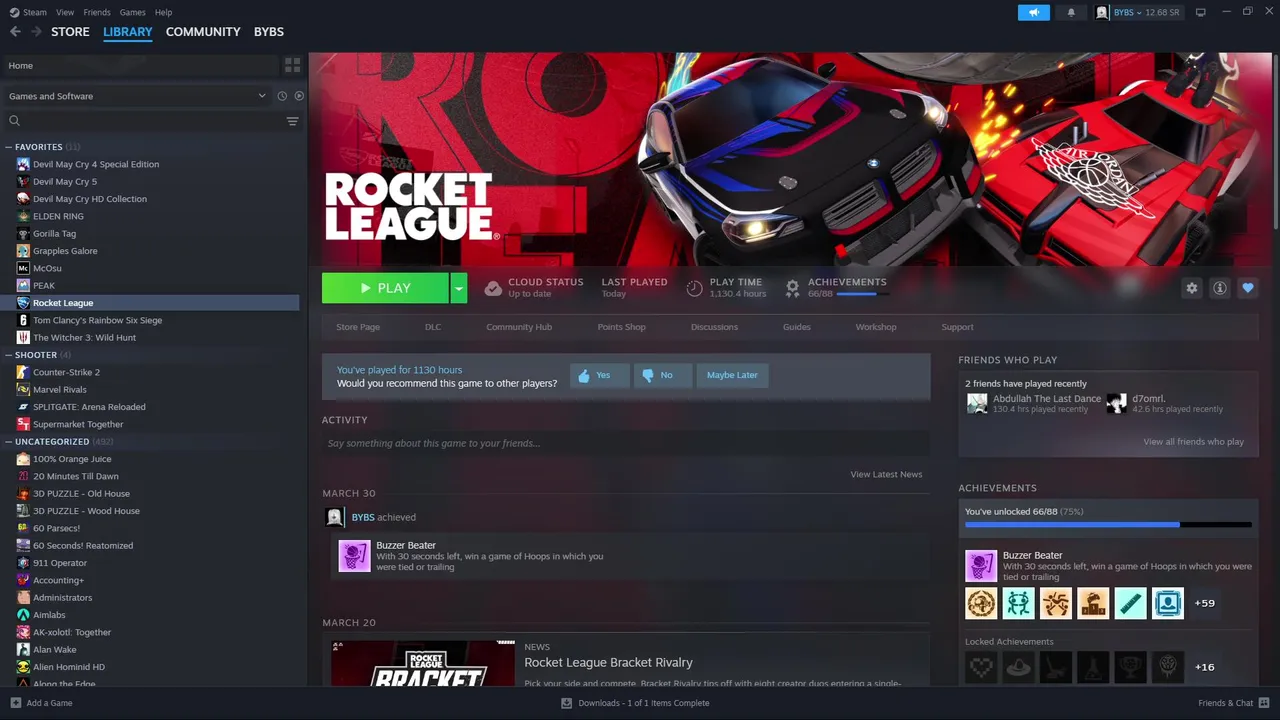Click the activity status input field
The height and width of the screenshot is (720, 1280).
coord(626,443)
